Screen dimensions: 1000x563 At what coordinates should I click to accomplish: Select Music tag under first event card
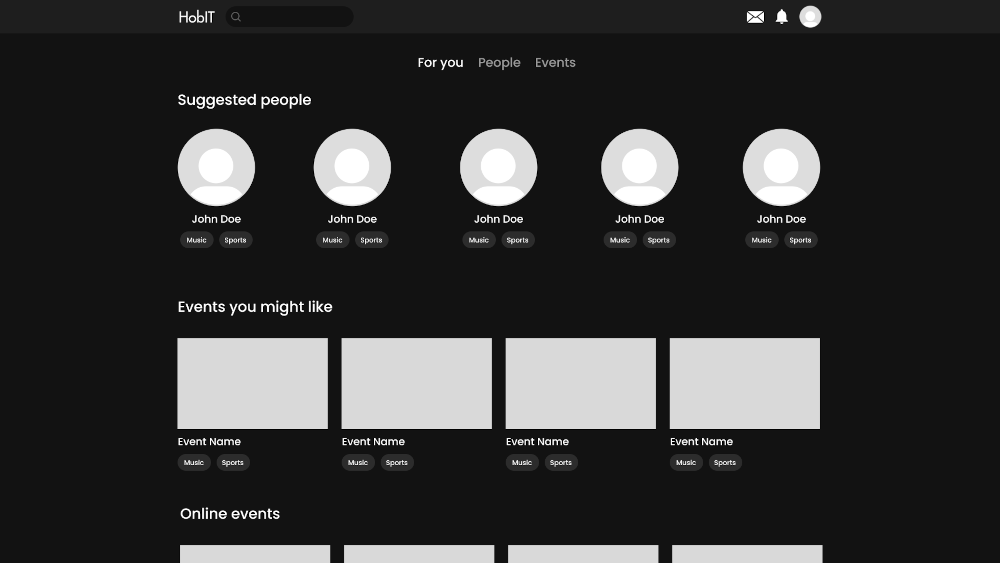click(x=194, y=462)
